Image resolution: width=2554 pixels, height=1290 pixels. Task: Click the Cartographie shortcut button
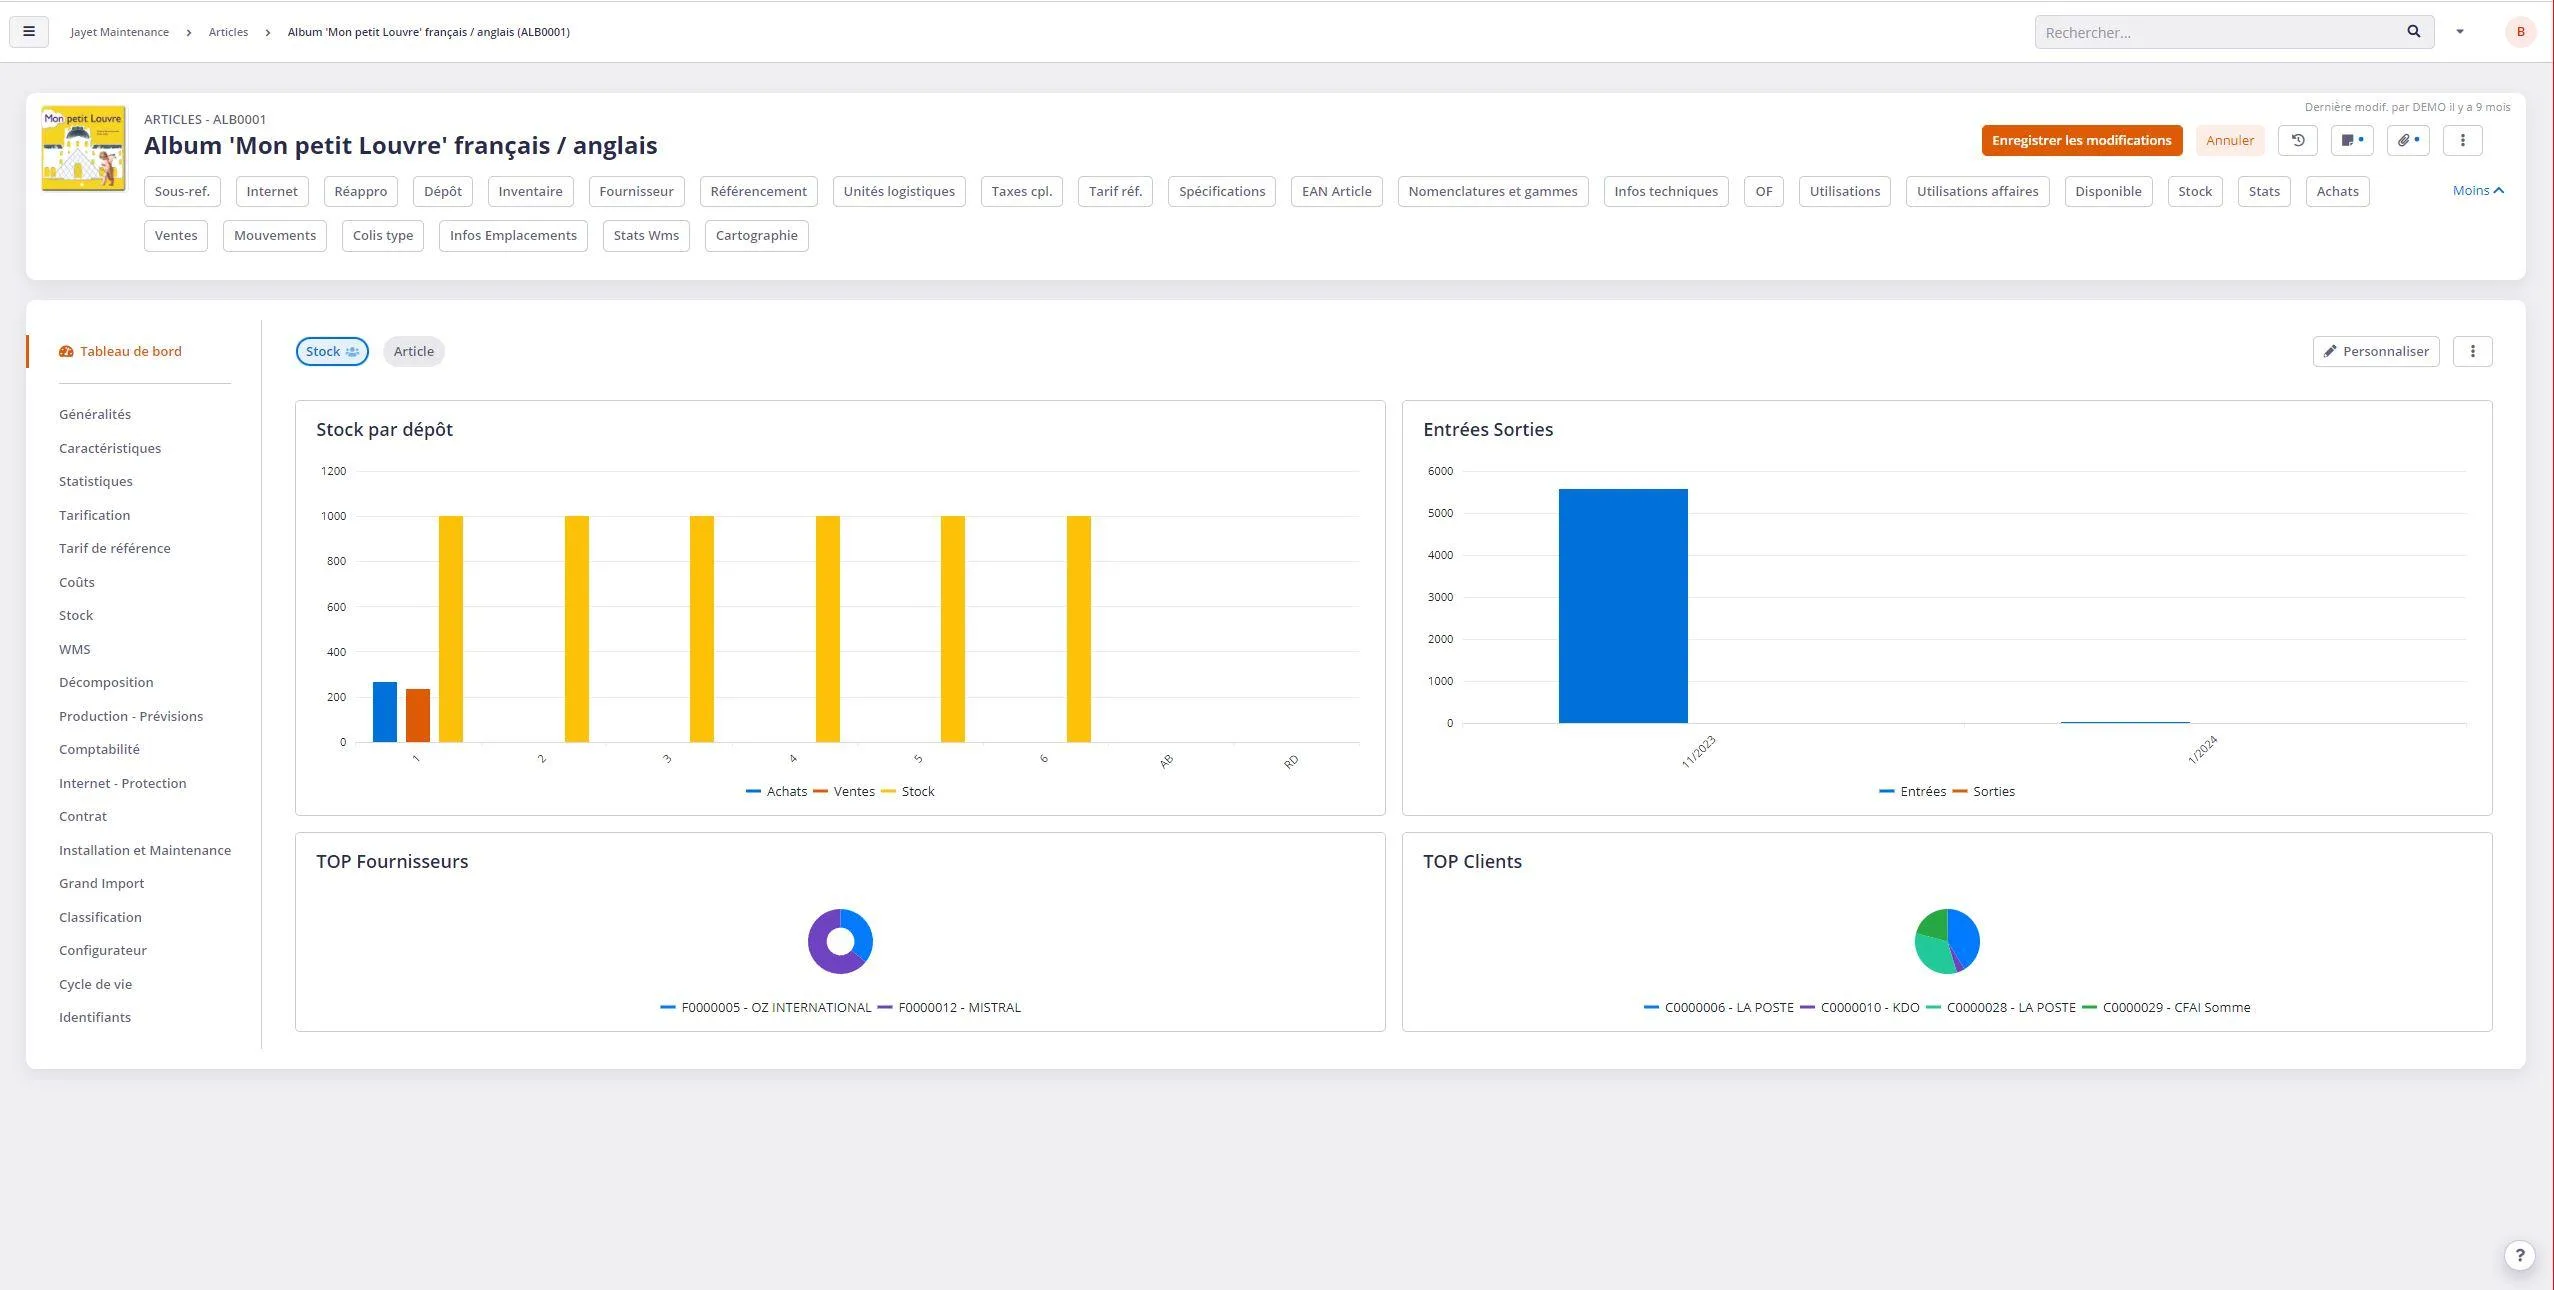pos(757,236)
